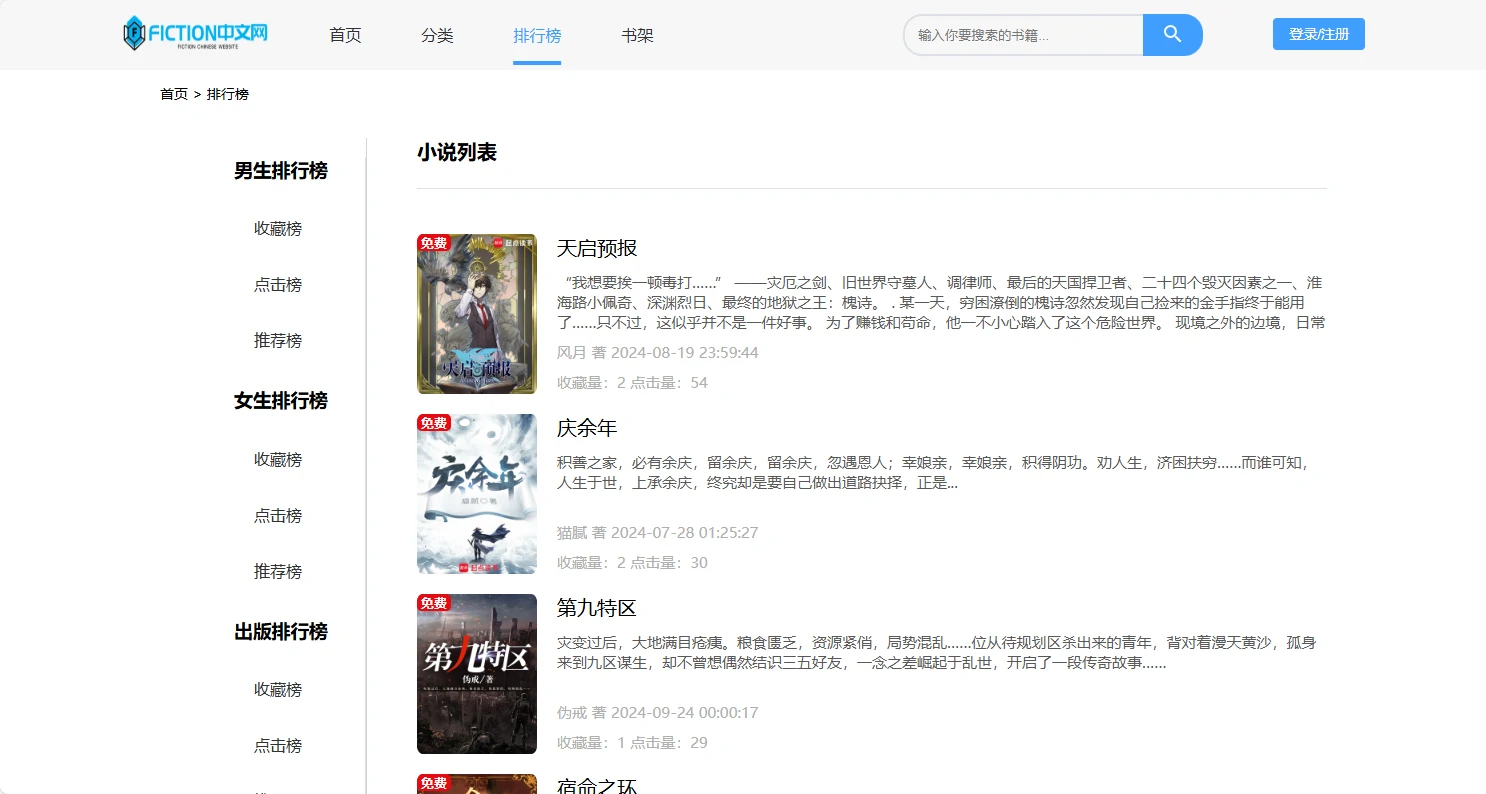Focus the book search input field

(x=1023, y=35)
